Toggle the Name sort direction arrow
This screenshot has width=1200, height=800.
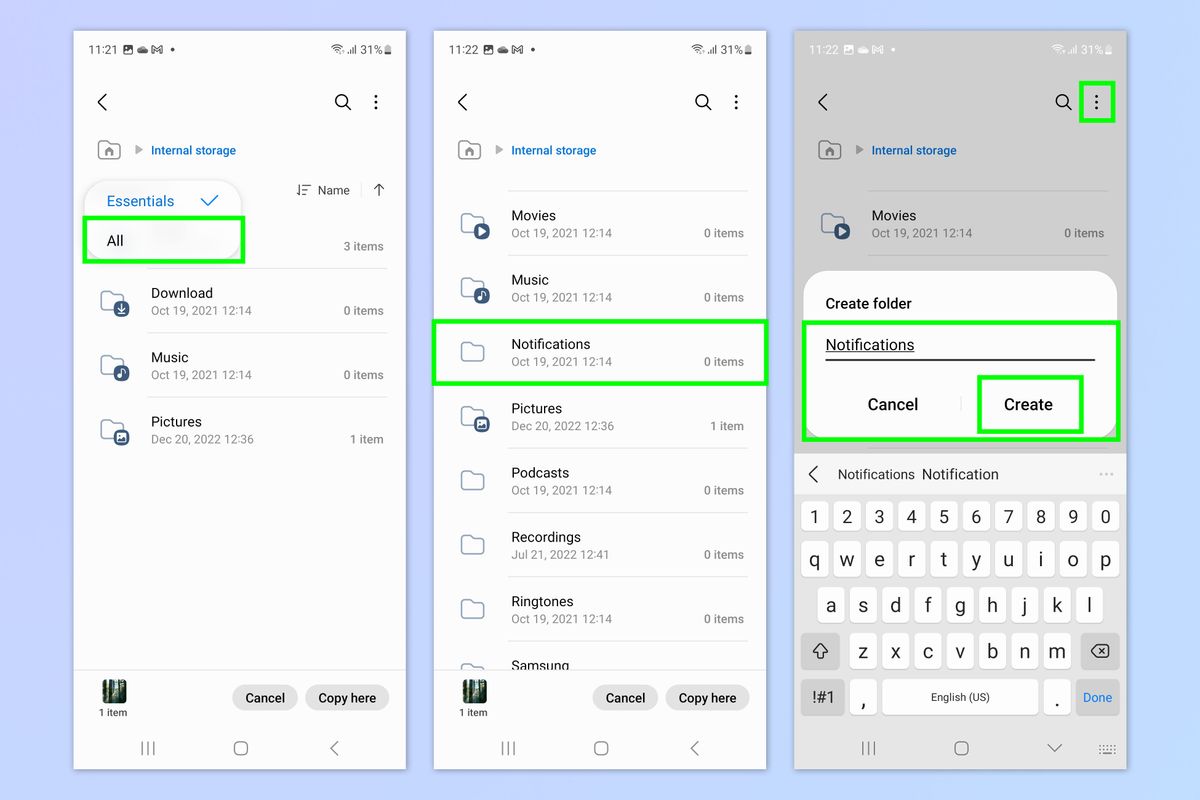click(378, 190)
